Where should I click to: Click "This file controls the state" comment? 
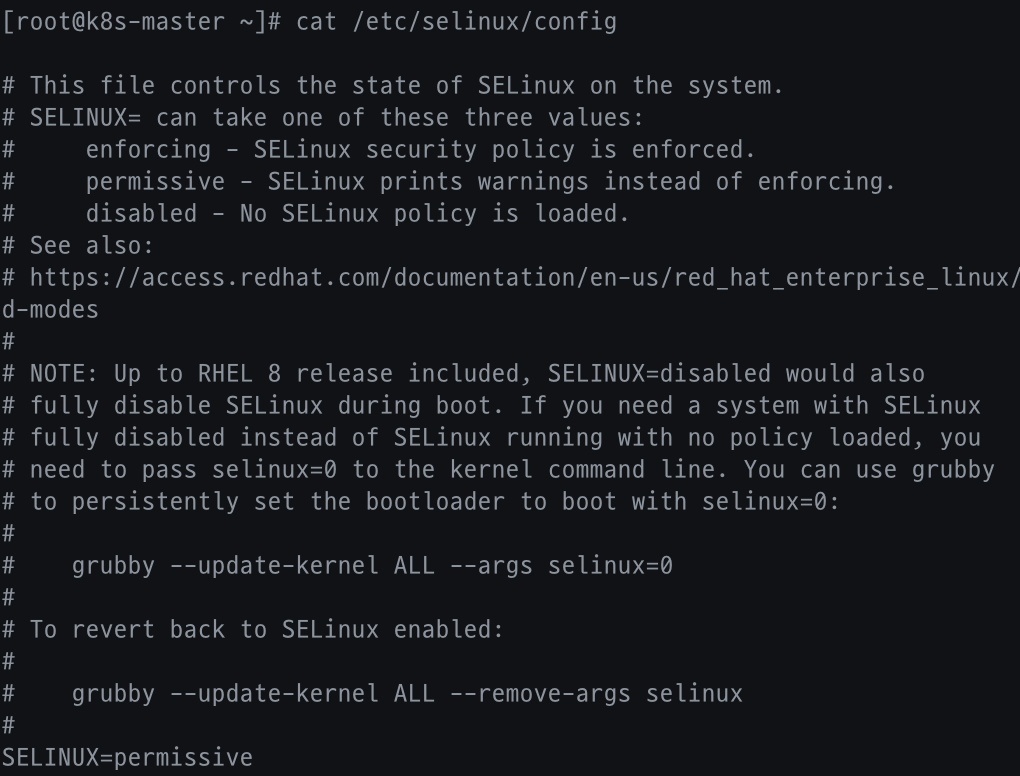click(406, 85)
